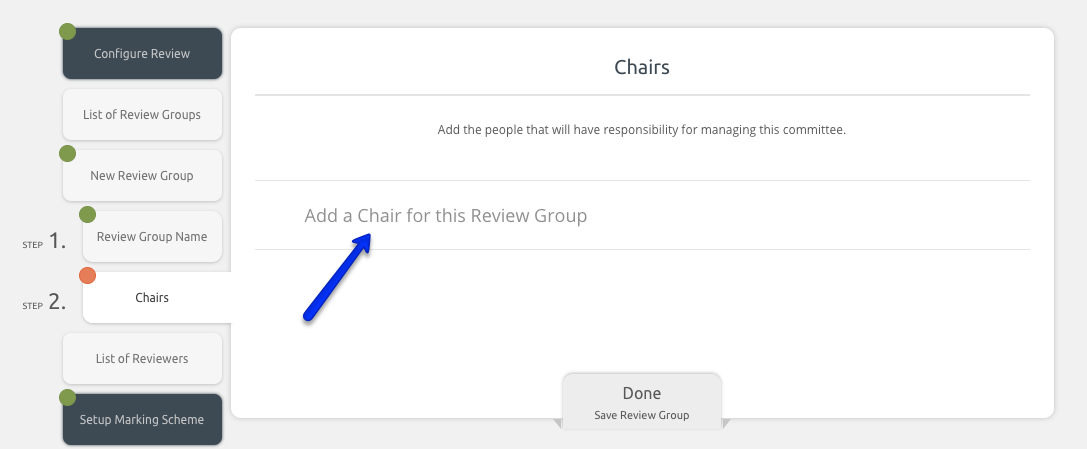Switch to Review Group Name step
This screenshot has height=449, width=1087.
click(152, 236)
